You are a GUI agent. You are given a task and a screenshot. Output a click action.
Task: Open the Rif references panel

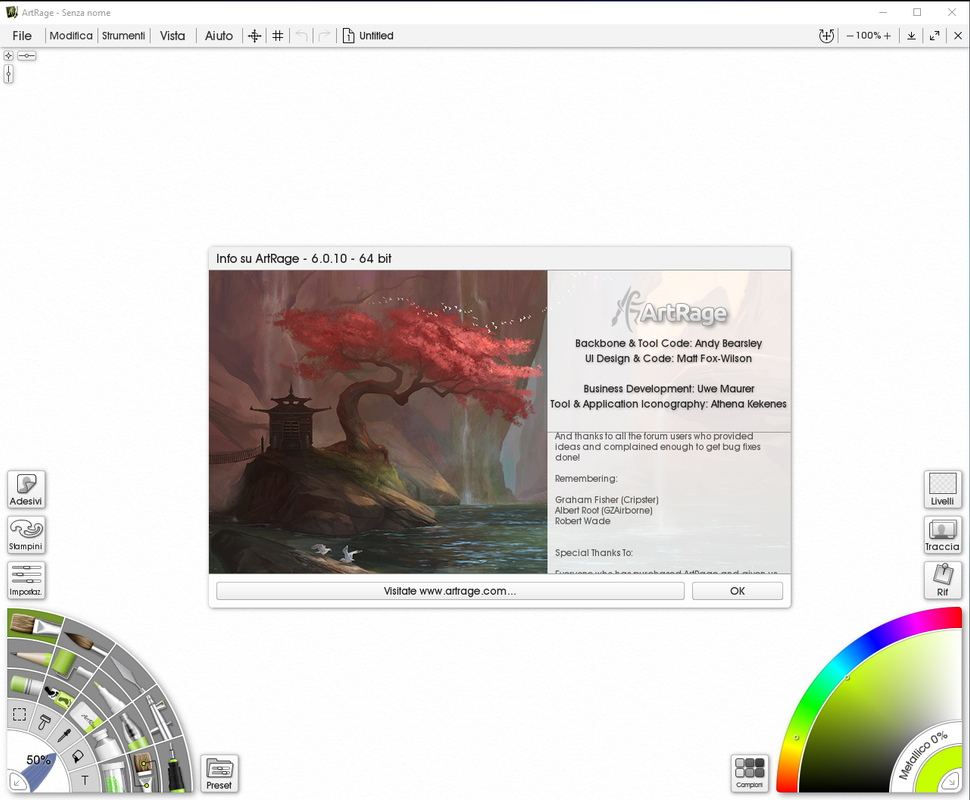(942, 580)
